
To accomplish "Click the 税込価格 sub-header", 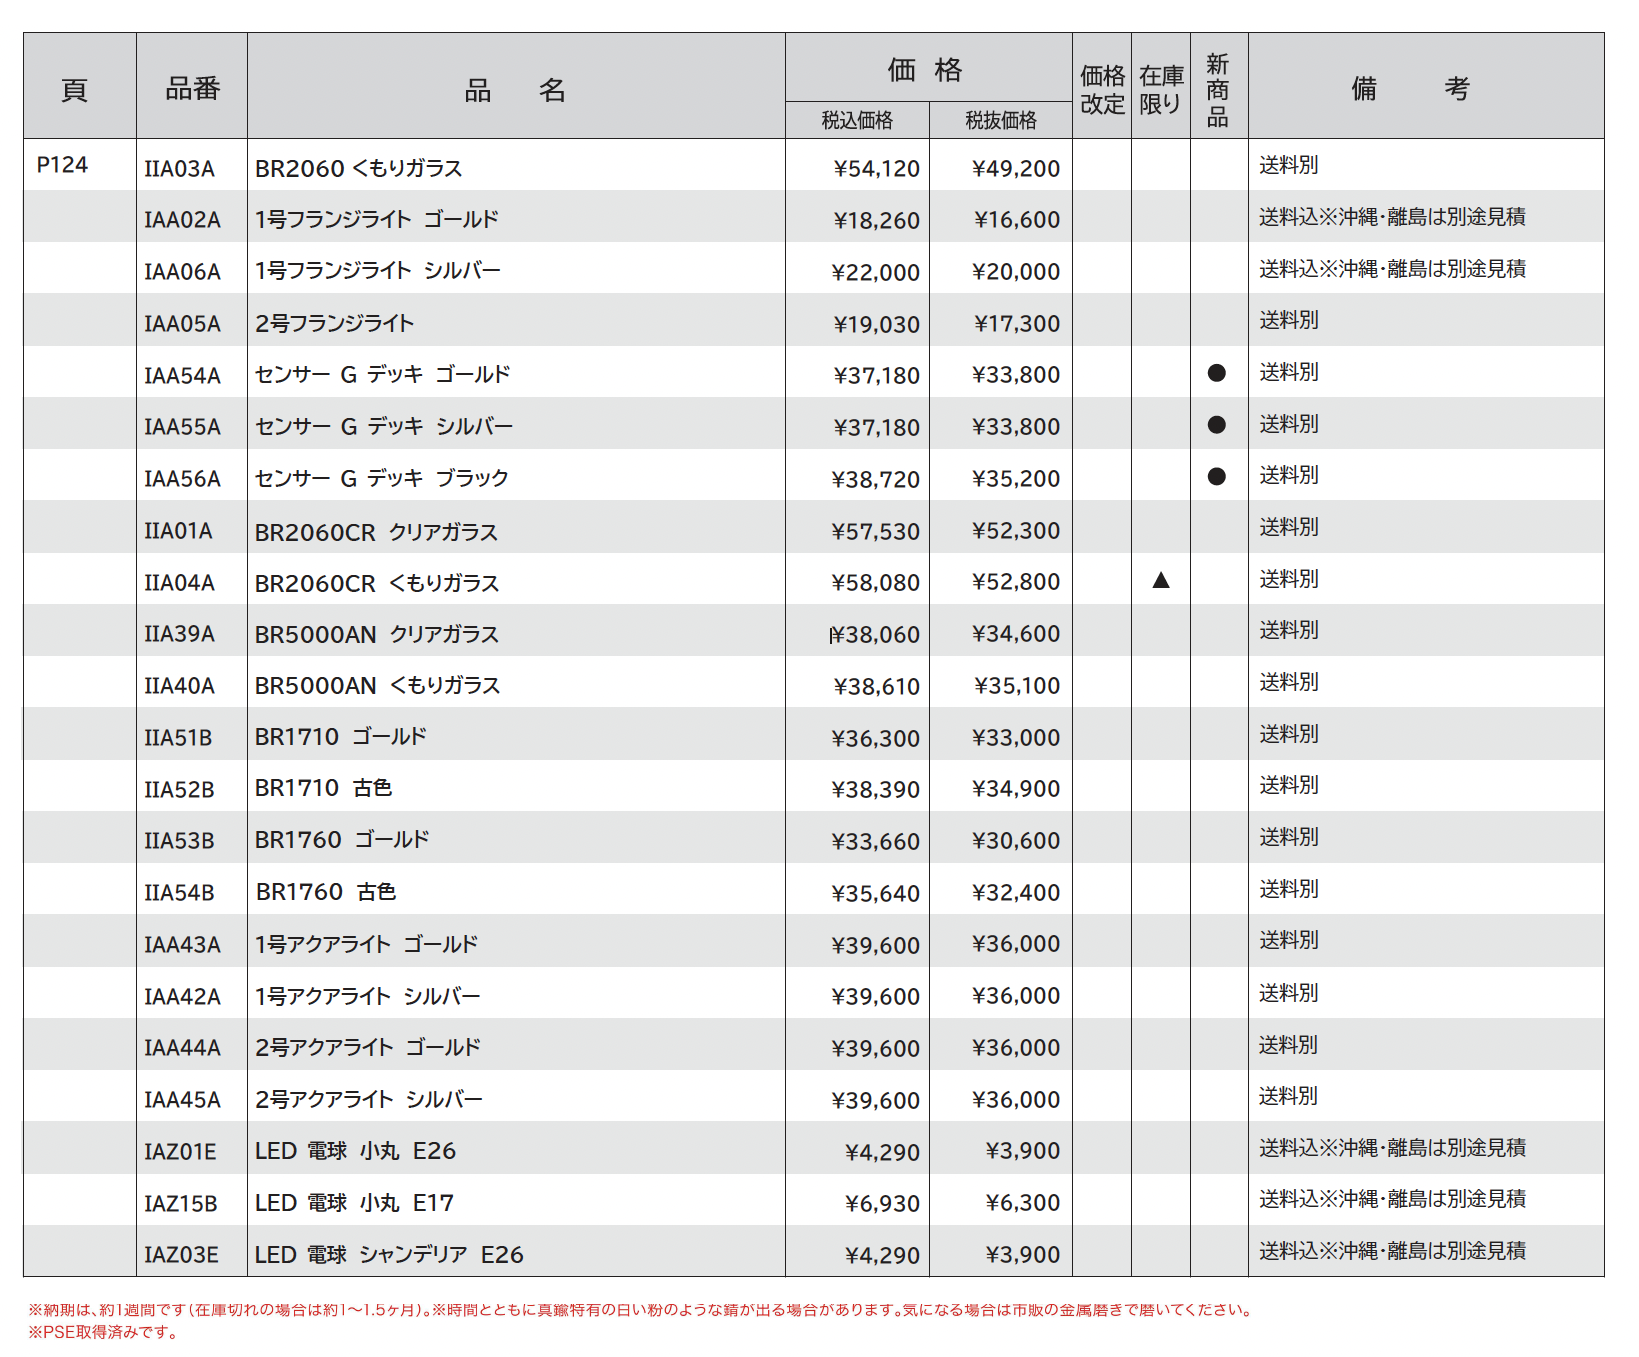I will click(857, 121).
